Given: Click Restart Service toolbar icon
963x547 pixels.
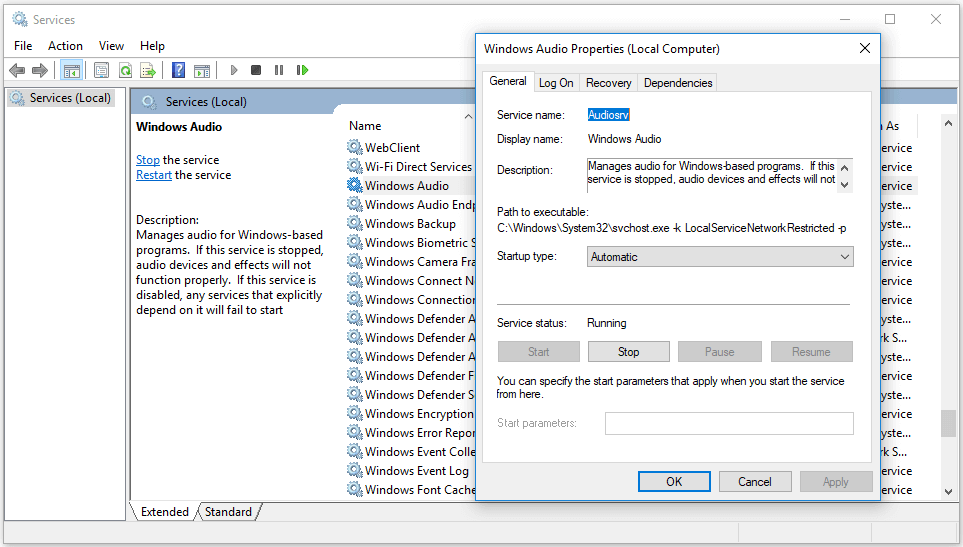Looking at the screenshot, I should (302, 71).
